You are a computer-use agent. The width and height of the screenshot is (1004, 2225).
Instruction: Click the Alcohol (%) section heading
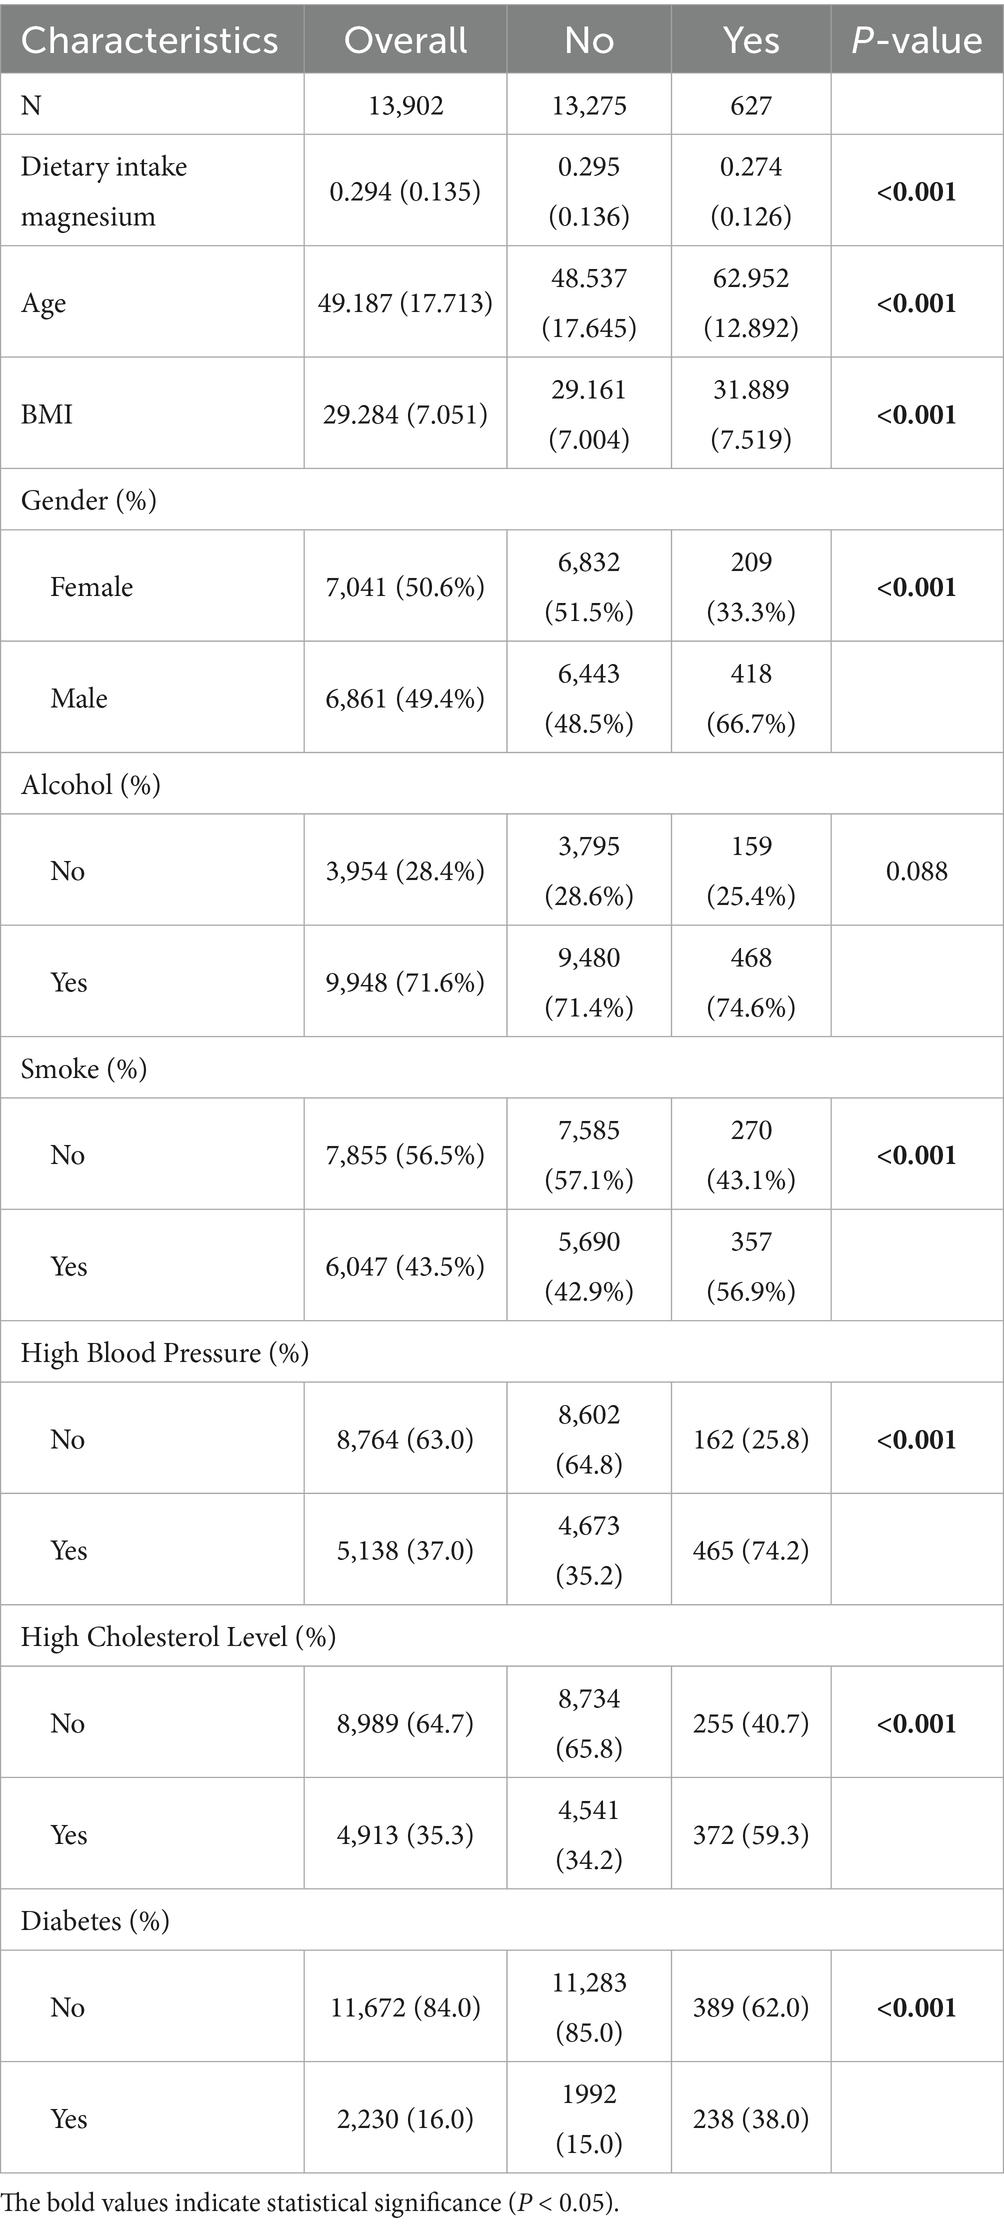tap(91, 784)
